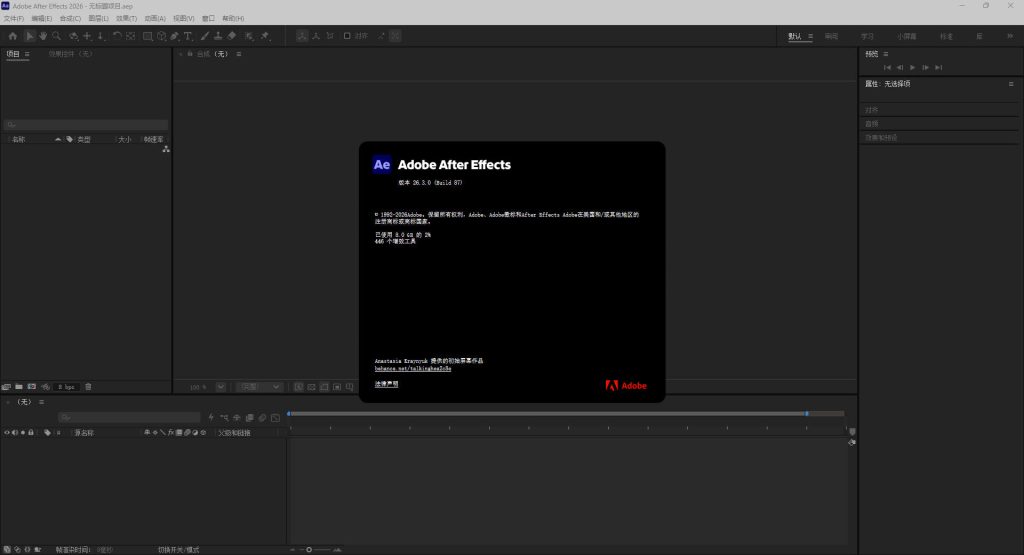The height and width of the screenshot is (555, 1024).
Task: Click 切换开关/模式 at timeline bottom
Action: [178, 550]
